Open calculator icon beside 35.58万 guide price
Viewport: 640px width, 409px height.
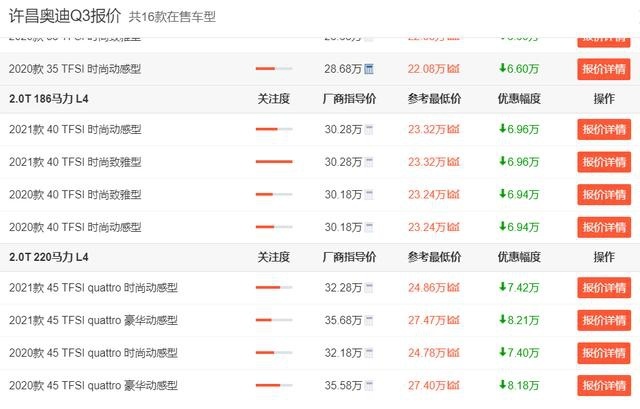369,385
